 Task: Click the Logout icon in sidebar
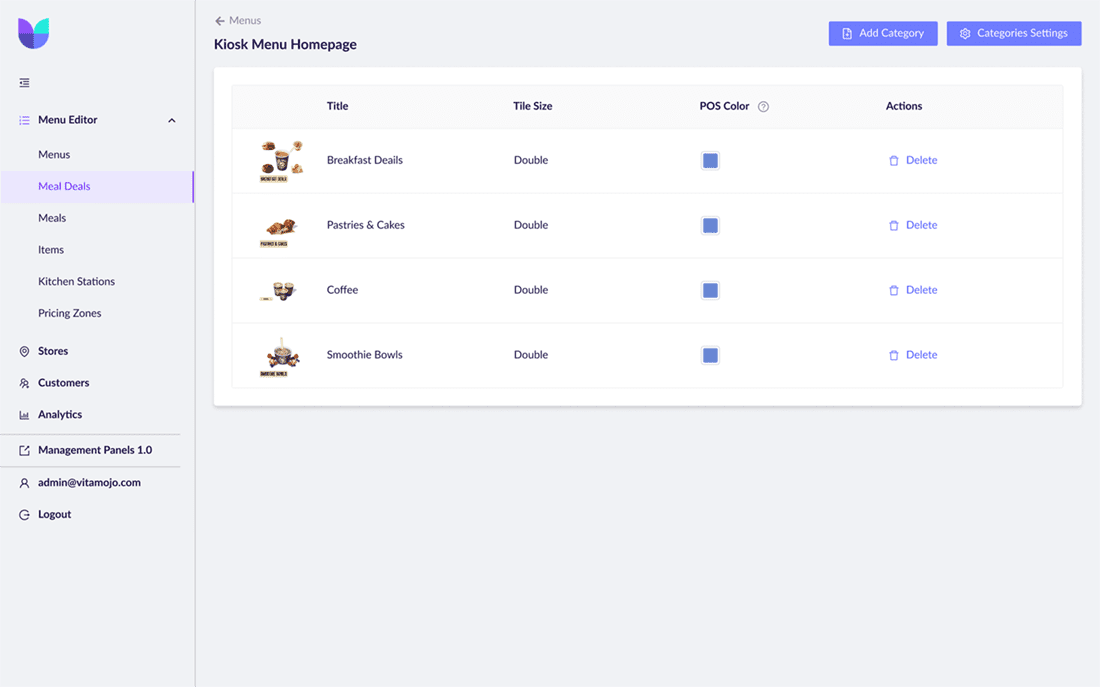coord(24,515)
